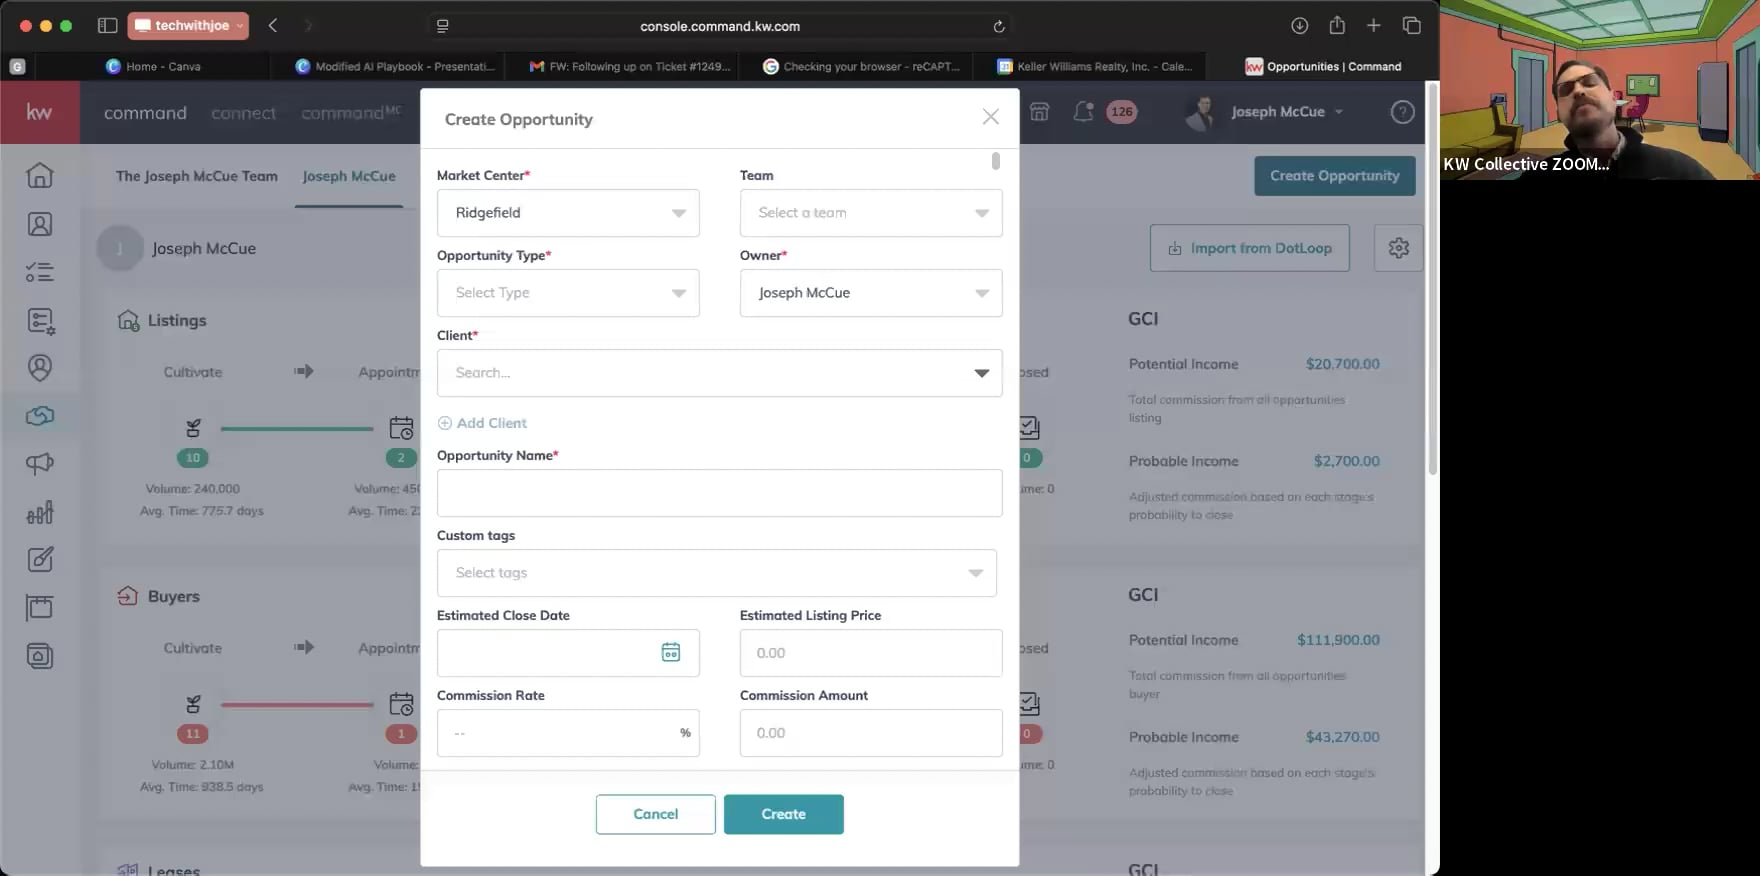The image size is (1760, 876).
Task: Click the Opportunity Name input field
Action: coord(720,493)
